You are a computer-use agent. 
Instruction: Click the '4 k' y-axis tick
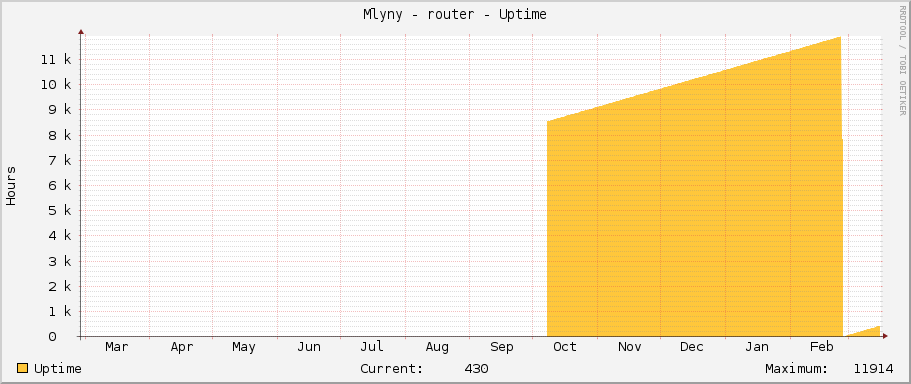point(60,236)
